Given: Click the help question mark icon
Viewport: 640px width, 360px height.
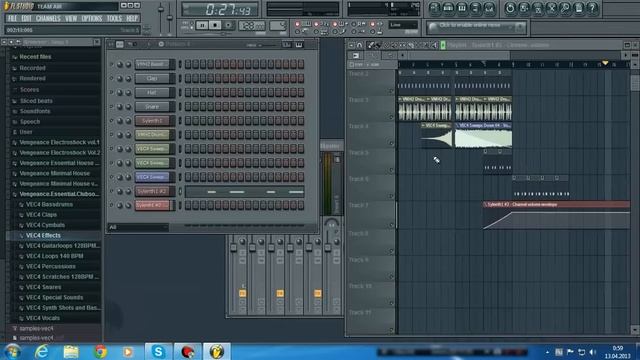Looking at the screenshot, I should point(592,8).
